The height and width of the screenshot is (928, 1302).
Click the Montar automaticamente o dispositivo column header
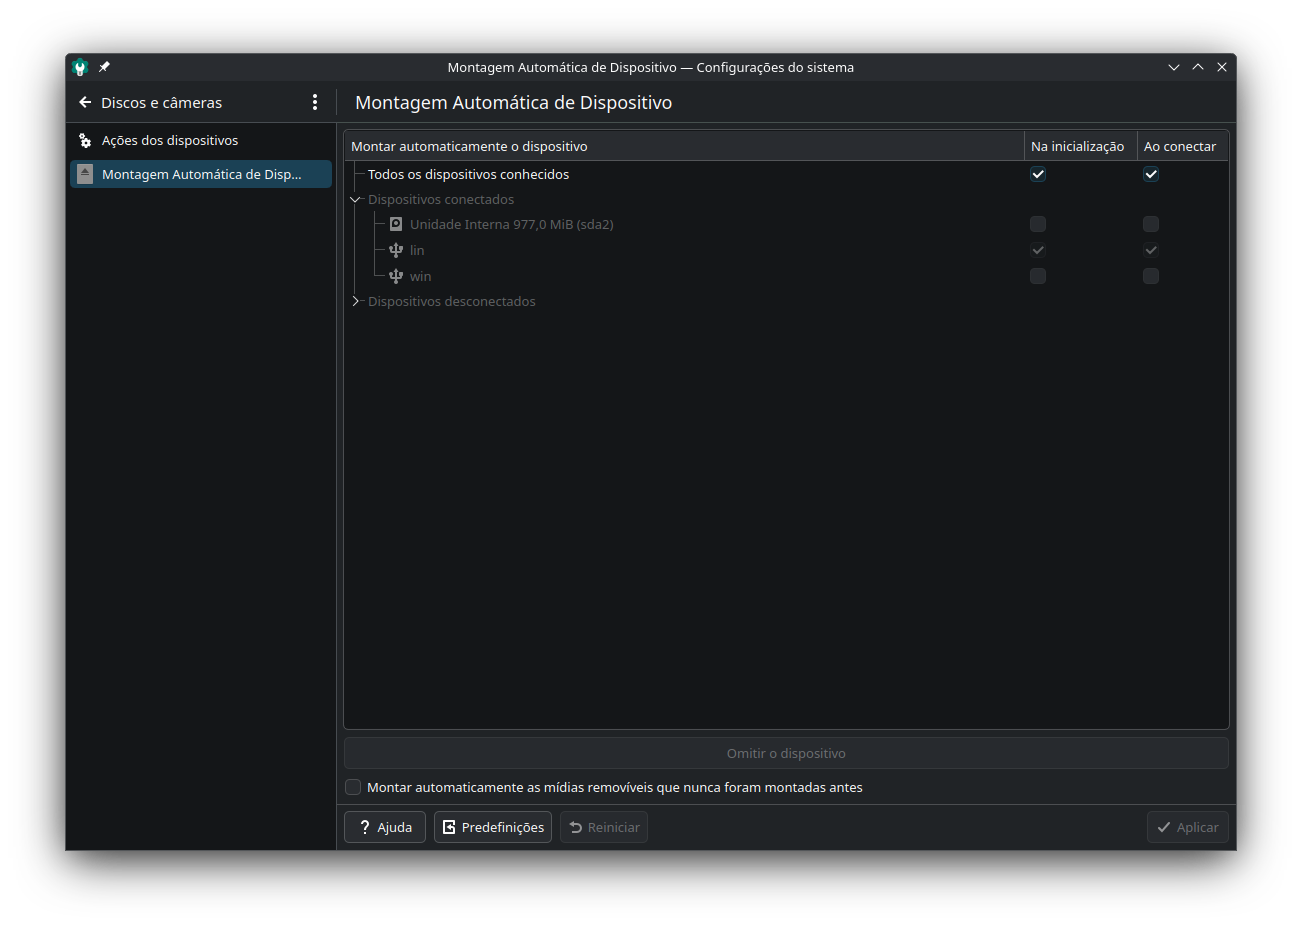point(684,146)
